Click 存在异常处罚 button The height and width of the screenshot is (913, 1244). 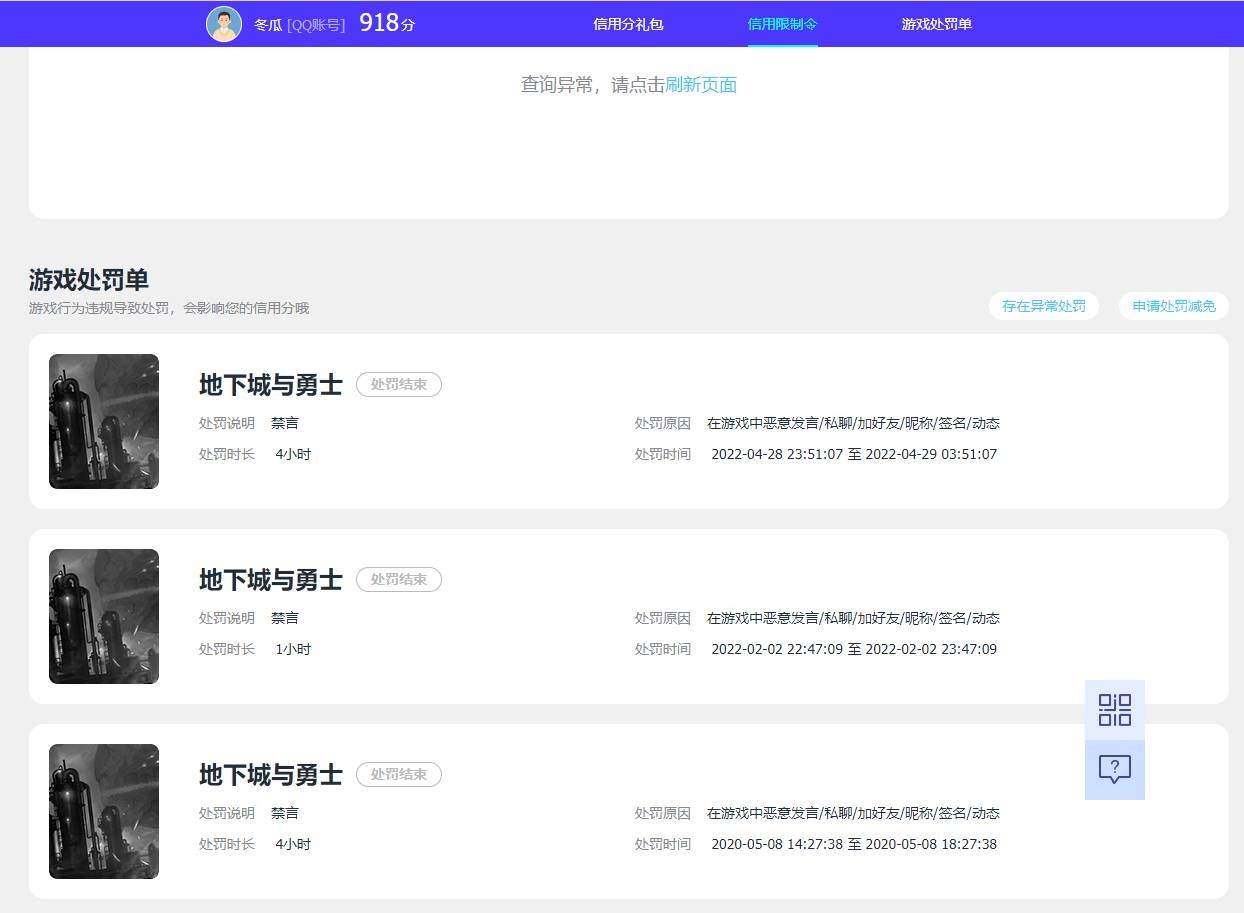coord(1044,306)
